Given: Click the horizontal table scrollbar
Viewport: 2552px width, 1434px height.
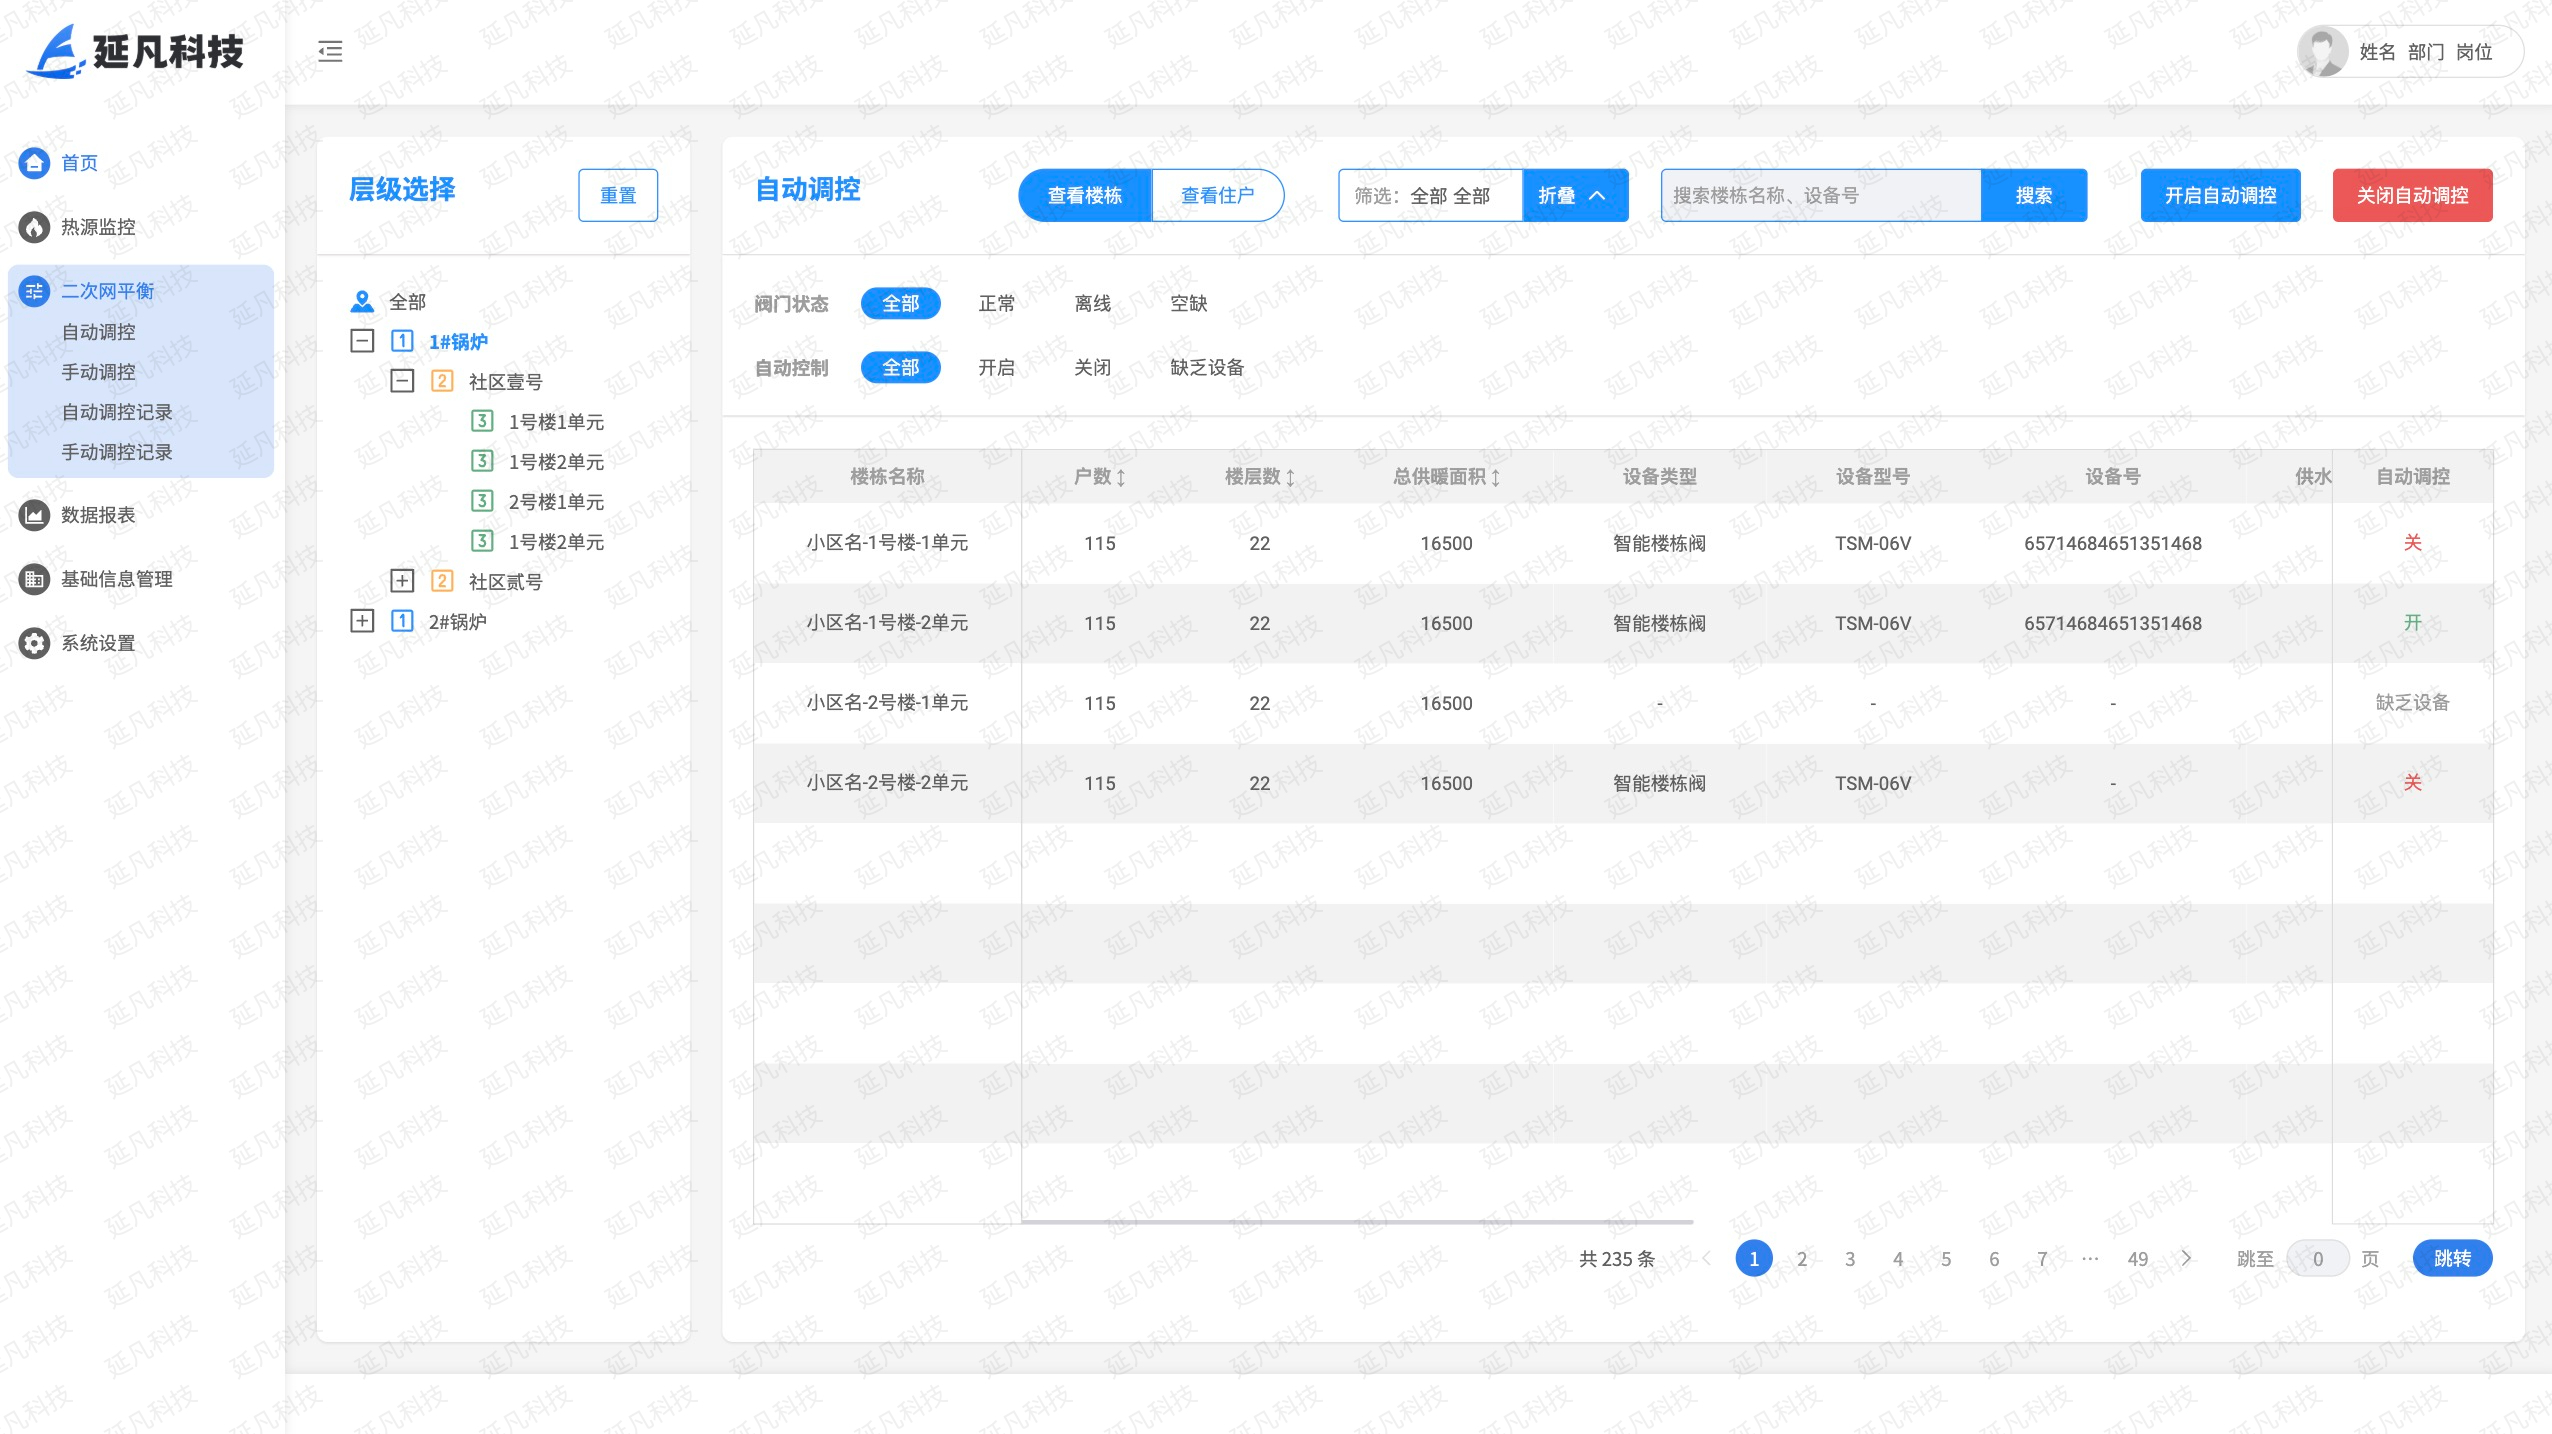Looking at the screenshot, I should [1356, 1221].
